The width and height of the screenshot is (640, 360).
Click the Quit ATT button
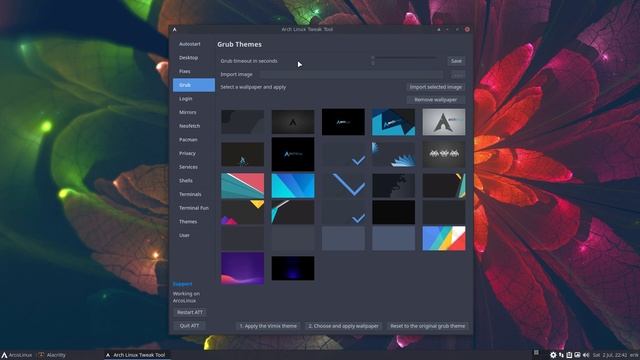tap(189, 326)
